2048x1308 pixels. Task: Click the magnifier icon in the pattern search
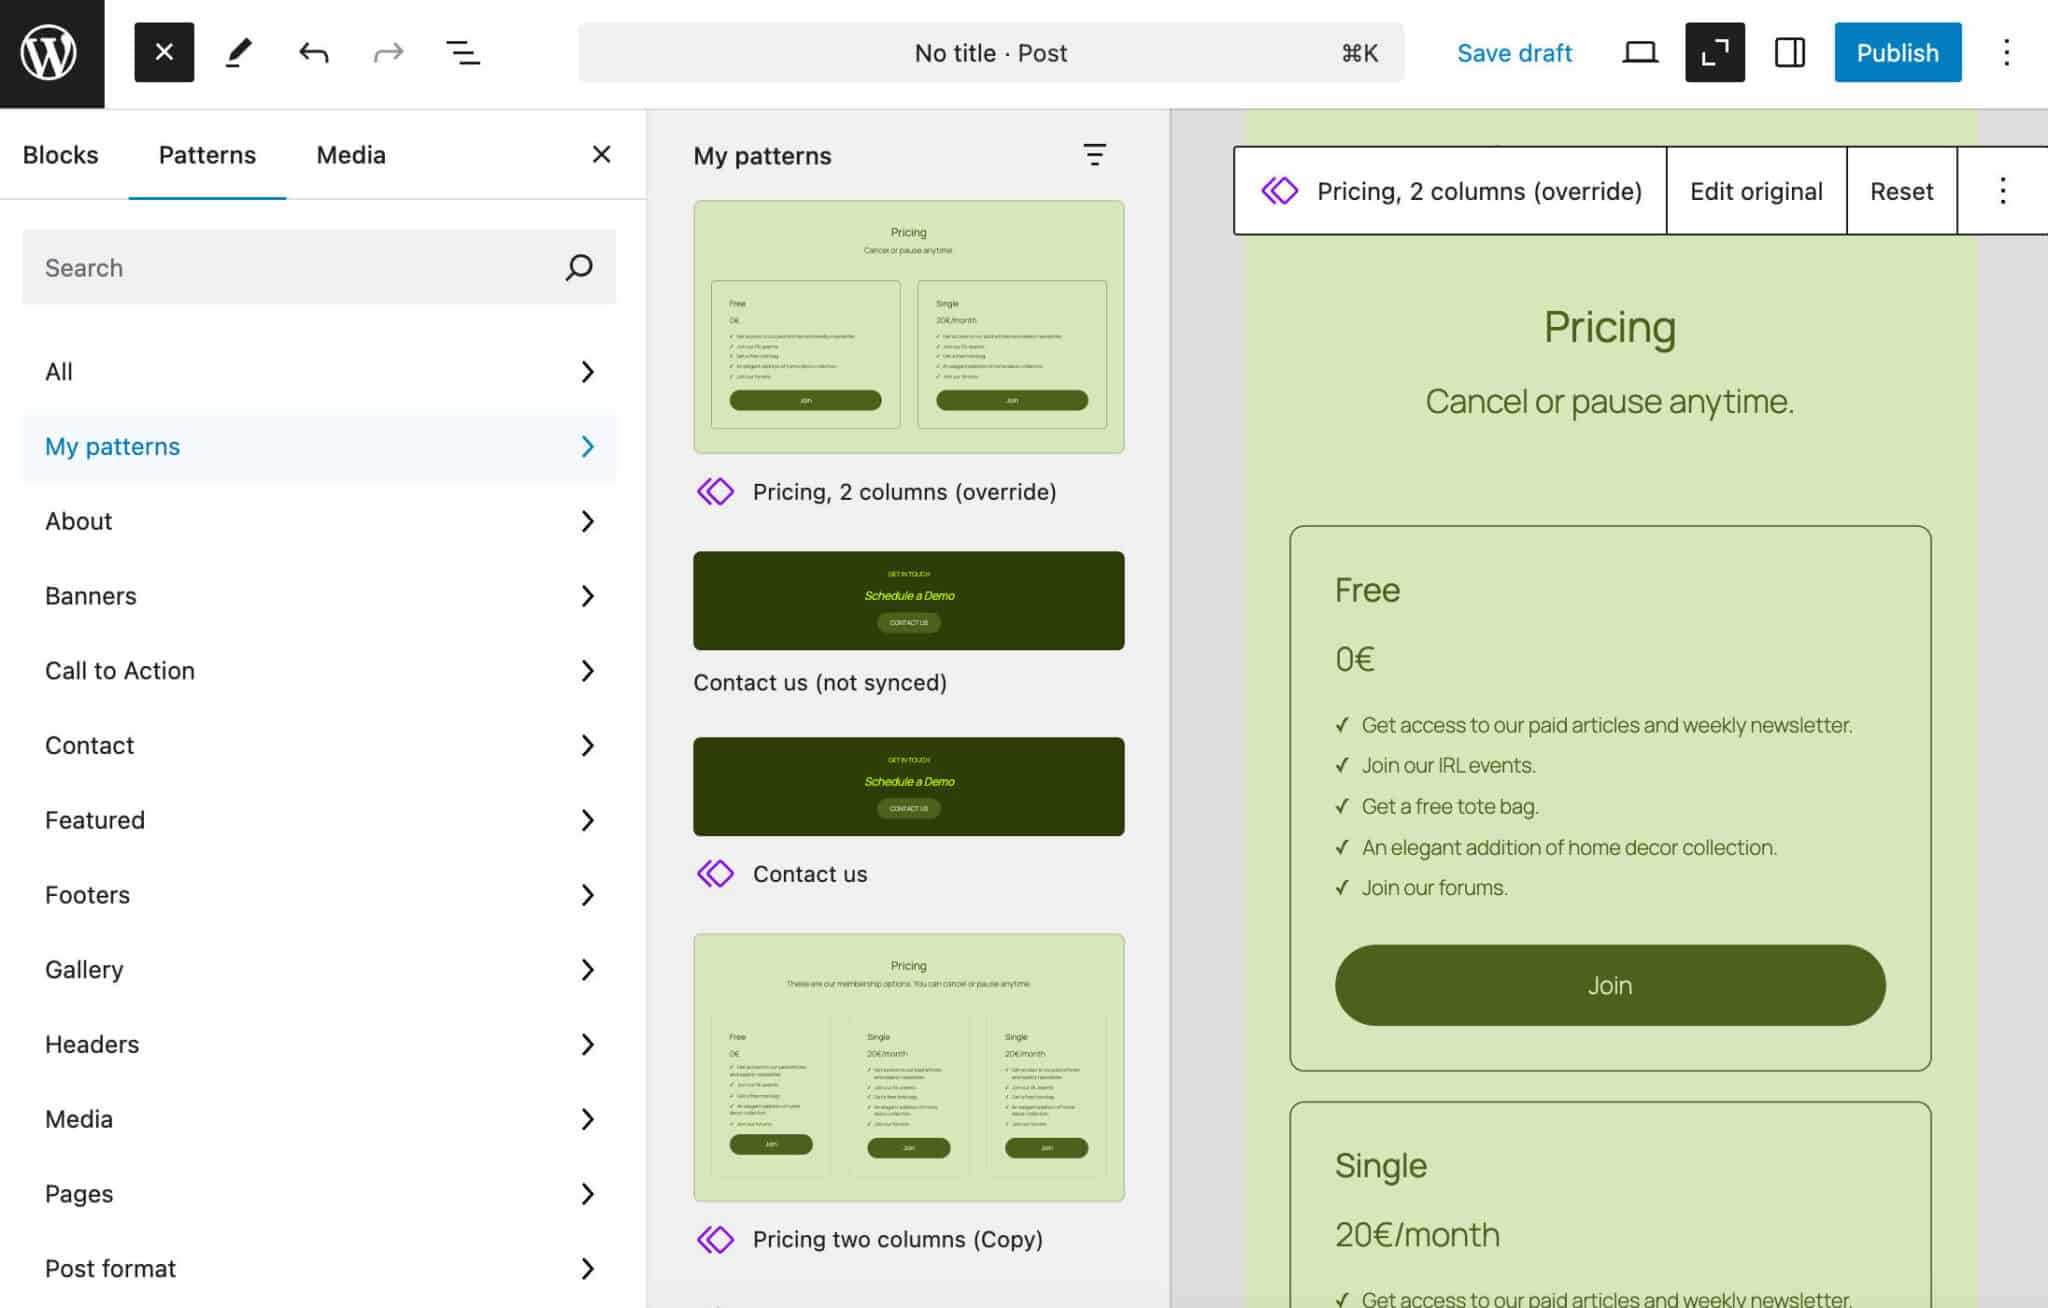(579, 267)
